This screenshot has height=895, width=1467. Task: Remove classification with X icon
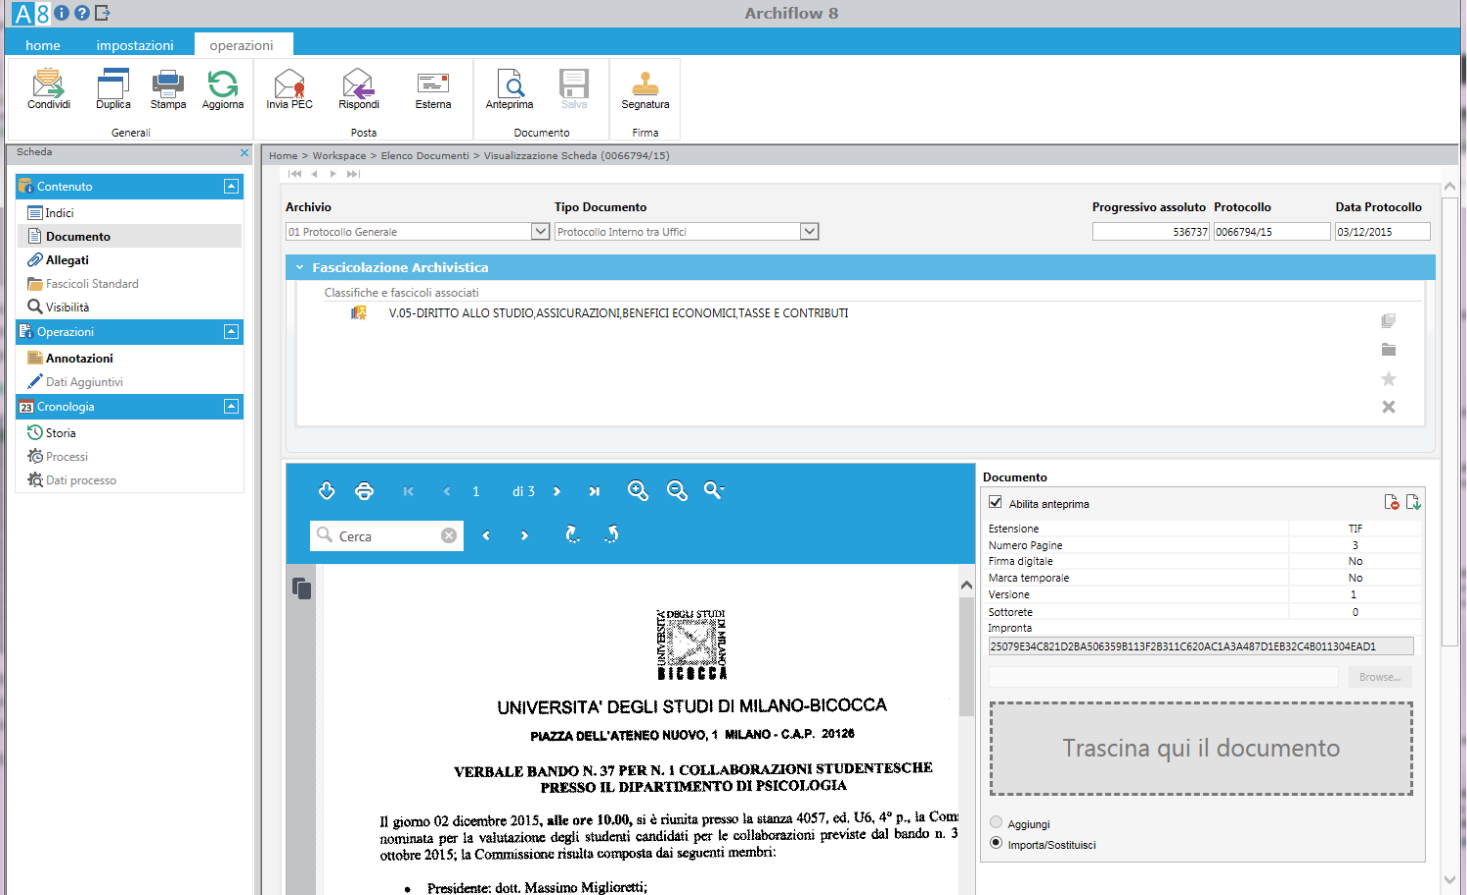click(1388, 407)
